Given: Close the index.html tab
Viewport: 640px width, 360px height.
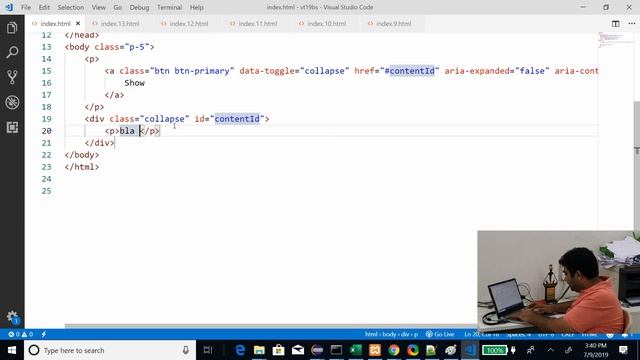Looking at the screenshot, I should pos(78,24).
